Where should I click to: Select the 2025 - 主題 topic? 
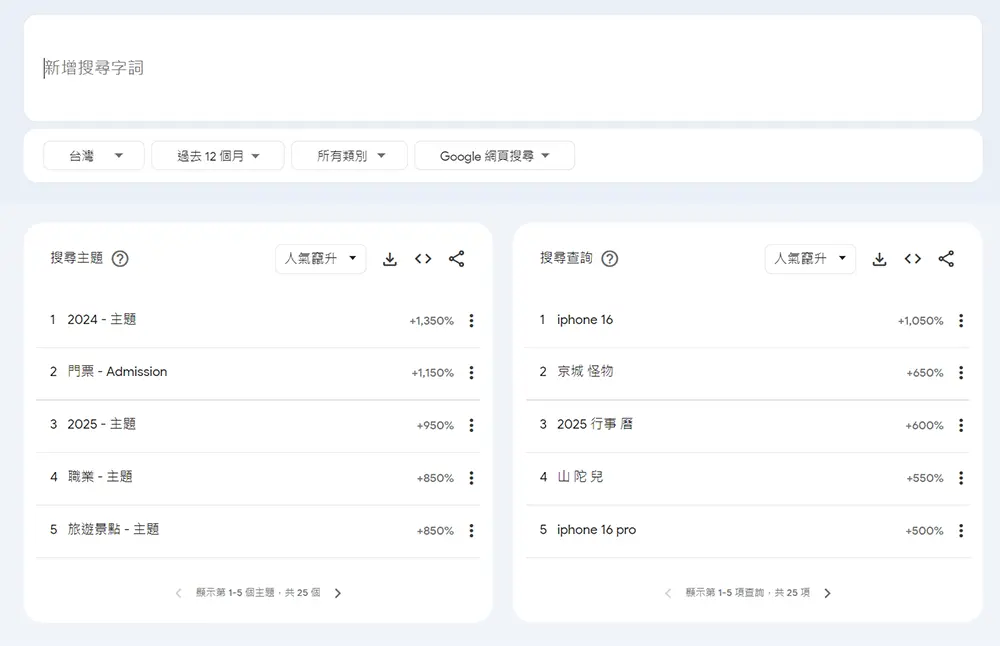pyautogui.click(x=102, y=424)
